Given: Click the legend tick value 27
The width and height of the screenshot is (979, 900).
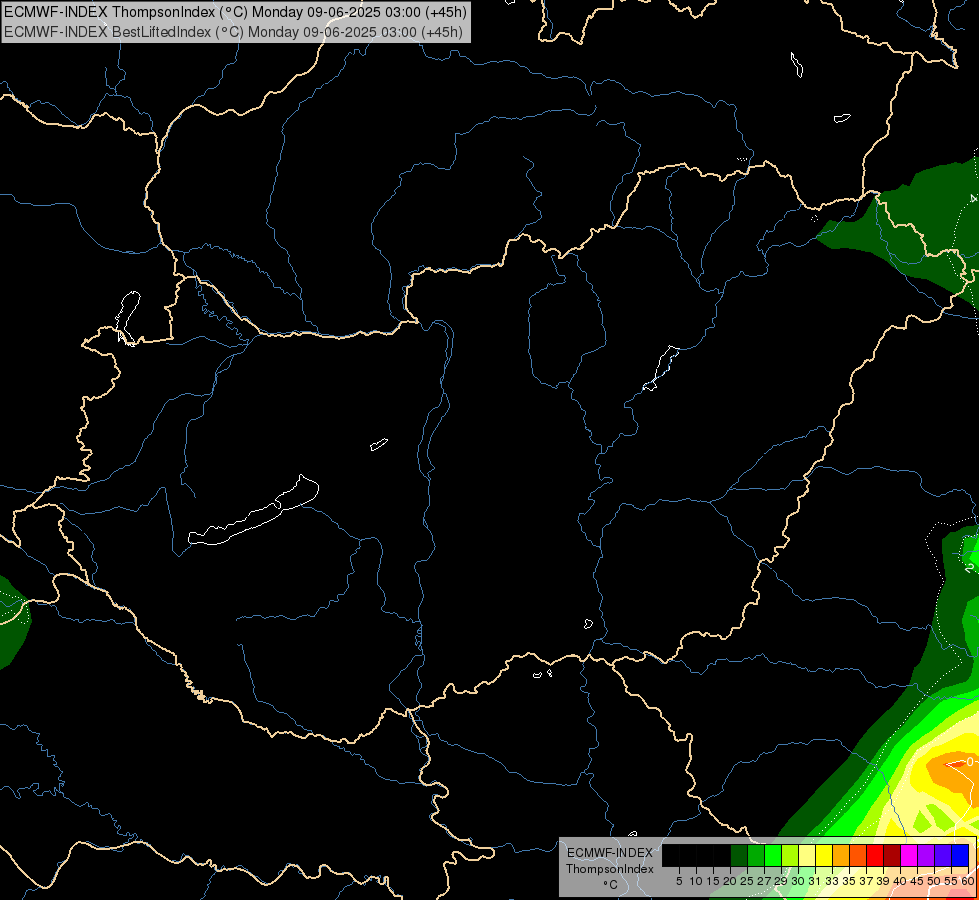Looking at the screenshot, I should [x=764, y=881].
